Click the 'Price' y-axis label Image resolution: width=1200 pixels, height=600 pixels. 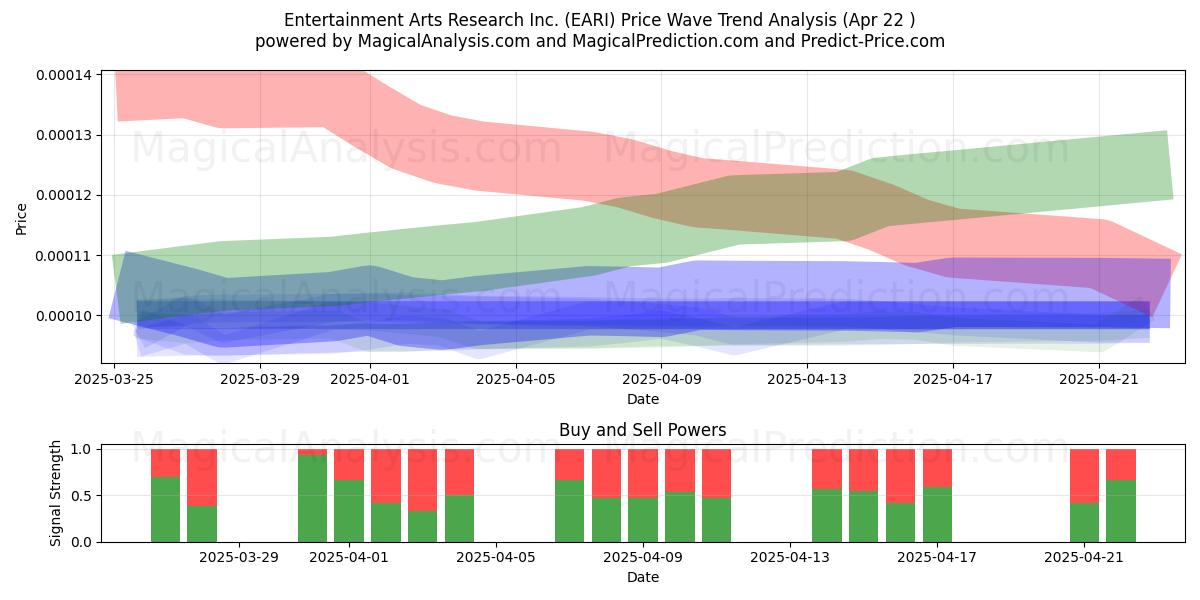coord(22,217)
